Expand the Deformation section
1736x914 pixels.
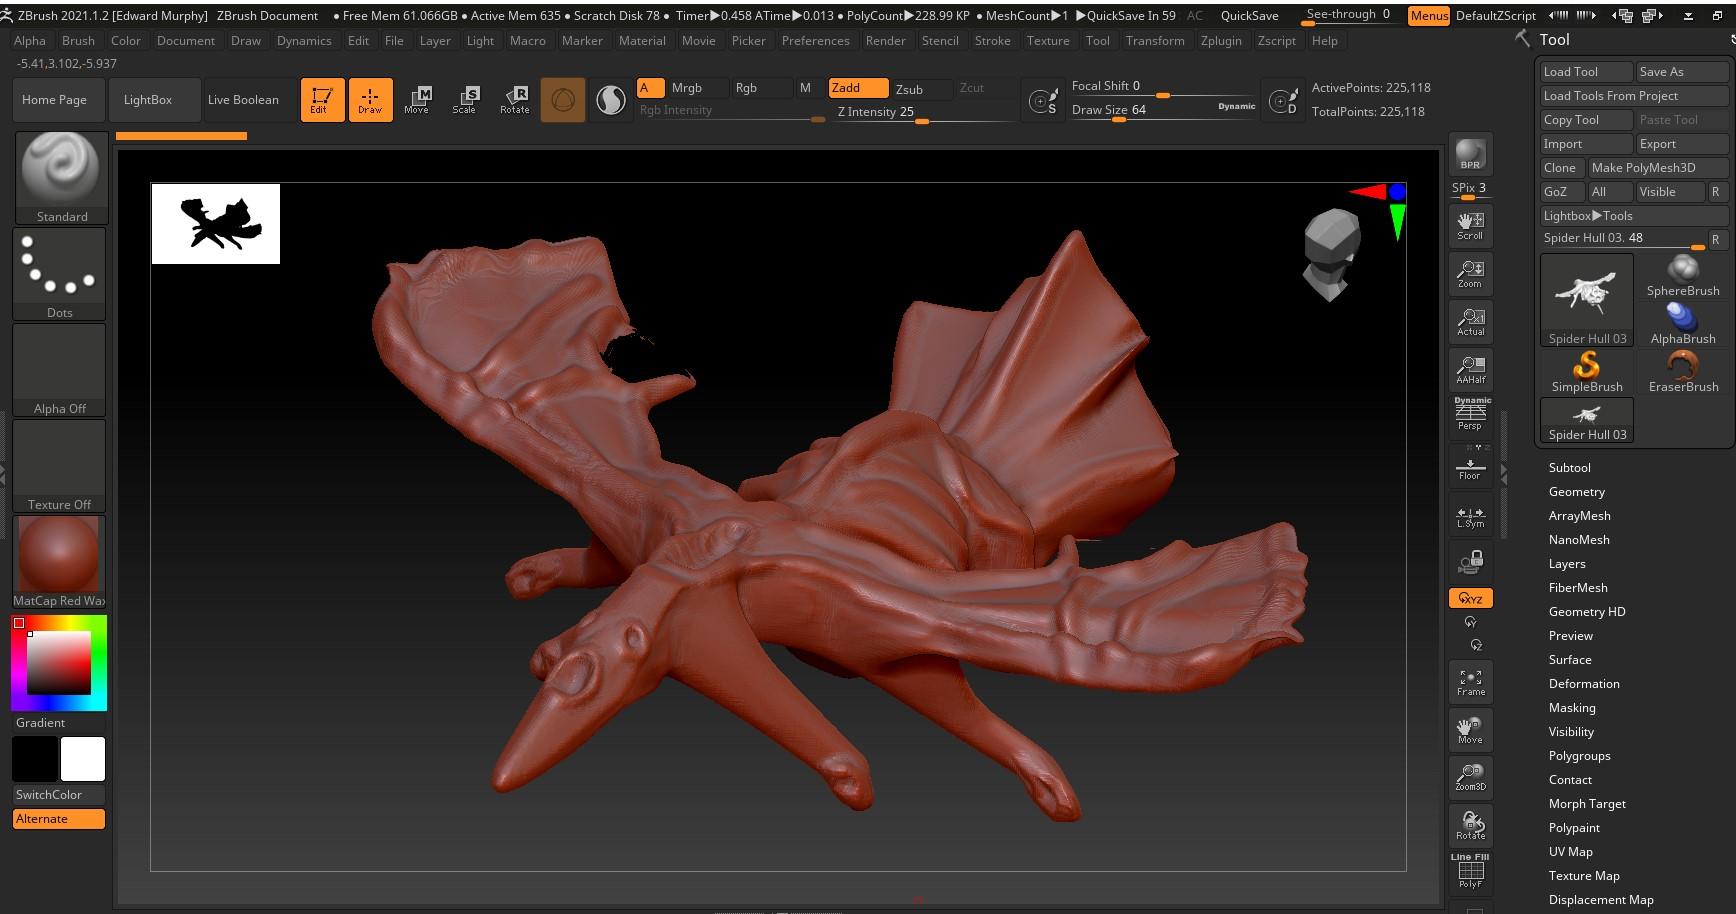1583,684
